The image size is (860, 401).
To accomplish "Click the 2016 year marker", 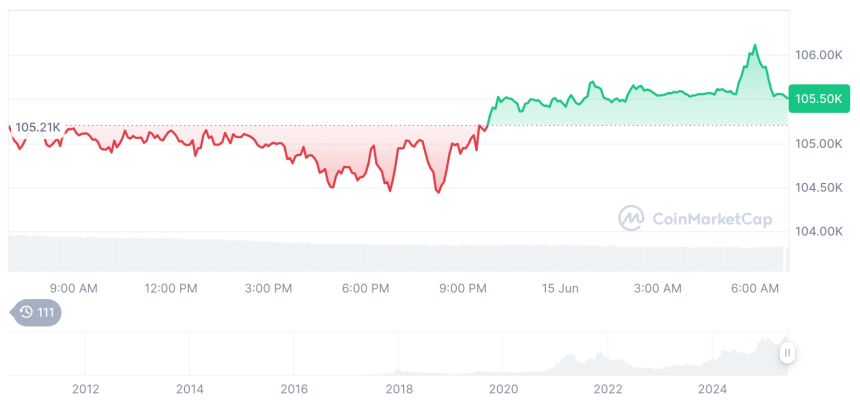I will pyautogui.click(x=294, y=388).
